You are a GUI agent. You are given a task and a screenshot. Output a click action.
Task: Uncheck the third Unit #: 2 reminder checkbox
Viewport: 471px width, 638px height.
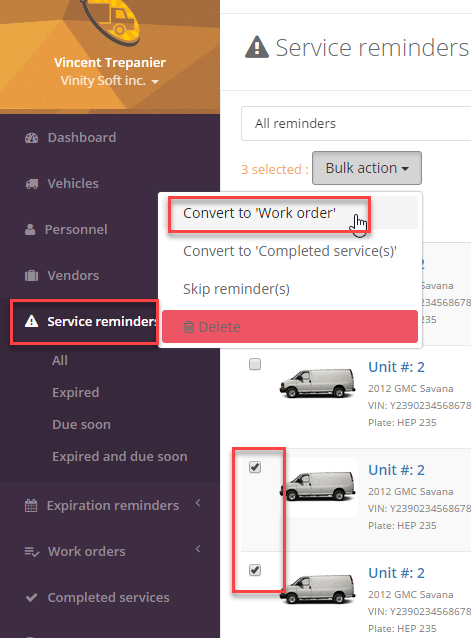pyautogui.click(x=255, y=467)
